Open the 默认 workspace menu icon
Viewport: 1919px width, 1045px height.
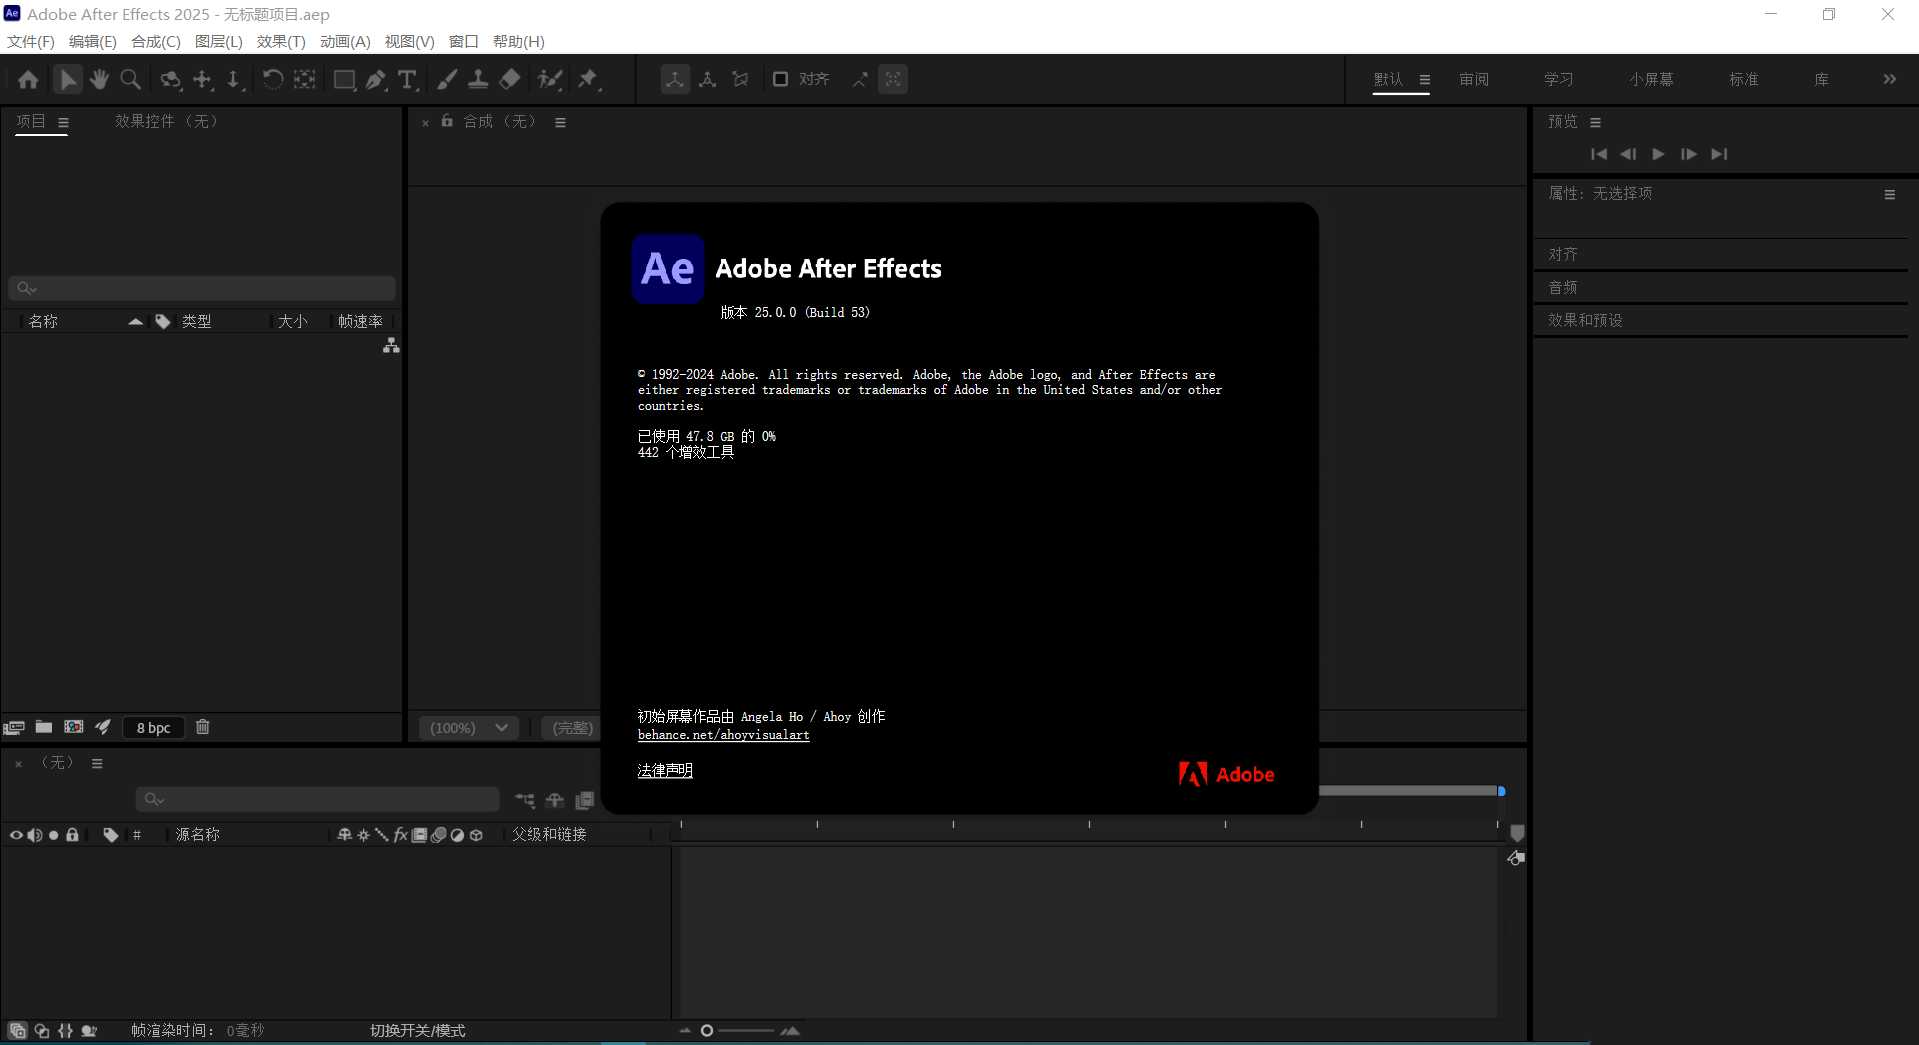click(1425, 80)
